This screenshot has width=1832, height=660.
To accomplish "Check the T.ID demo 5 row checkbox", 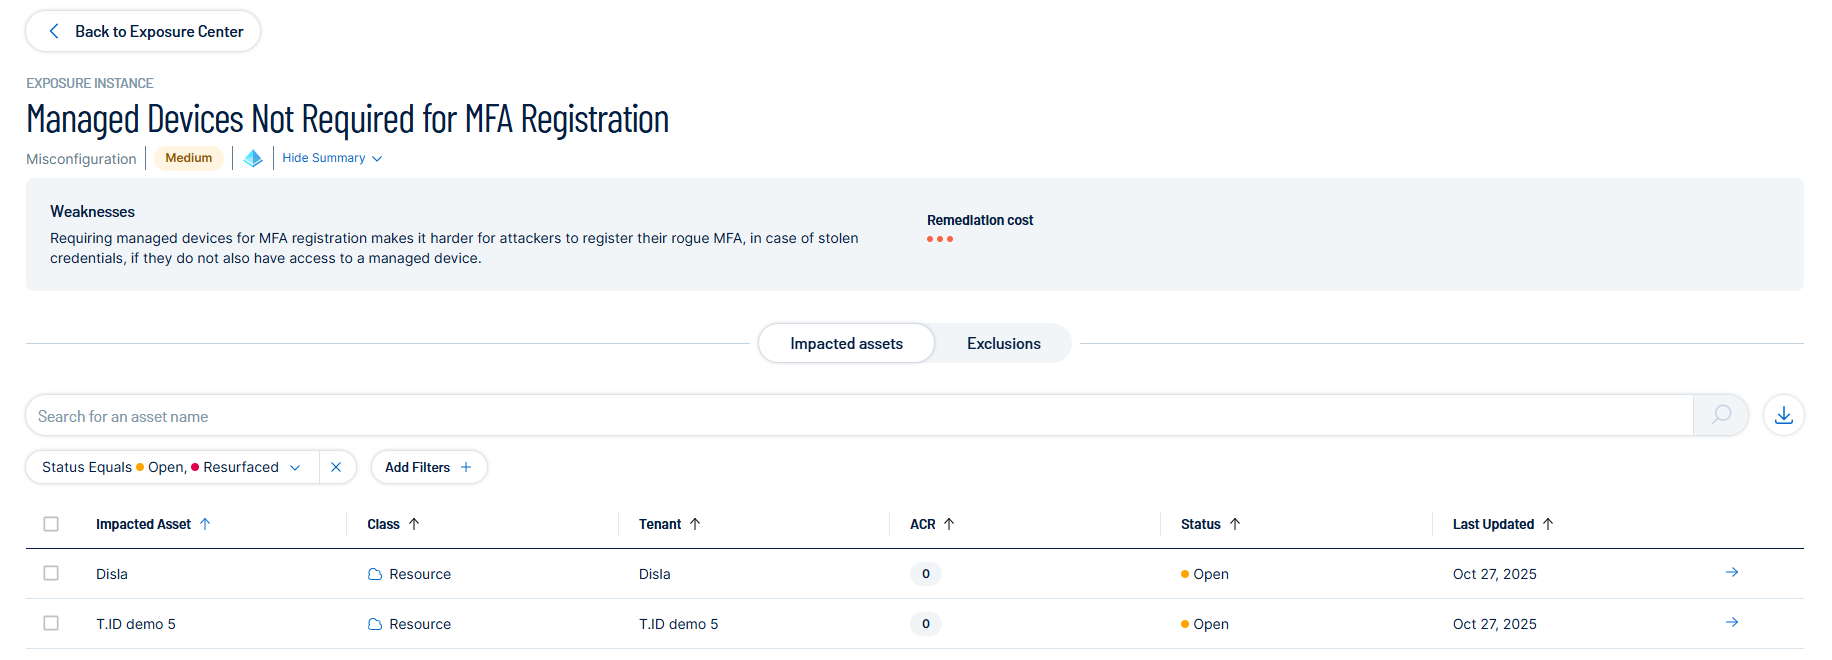I will (51, 623).
